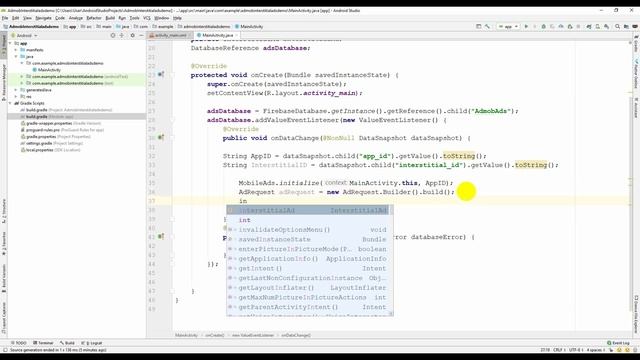Screen dimensions: 640x360
Task: Click MainActivity in the navigation breadcrumb bar
Action: [x=249, y=27]
